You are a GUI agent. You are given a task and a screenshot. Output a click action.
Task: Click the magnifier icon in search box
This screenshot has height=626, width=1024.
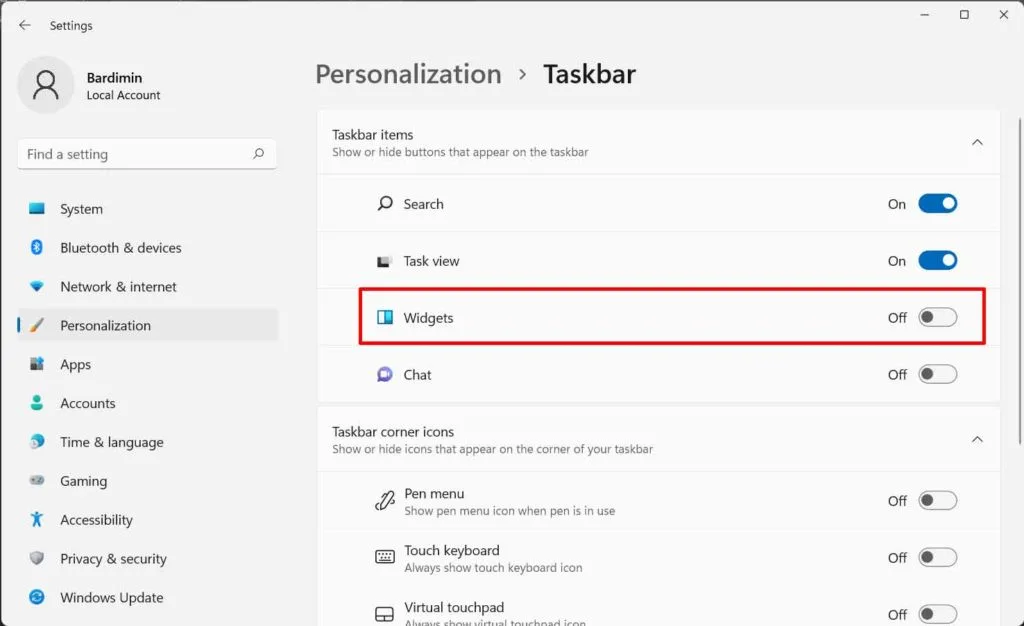point(259,153)
